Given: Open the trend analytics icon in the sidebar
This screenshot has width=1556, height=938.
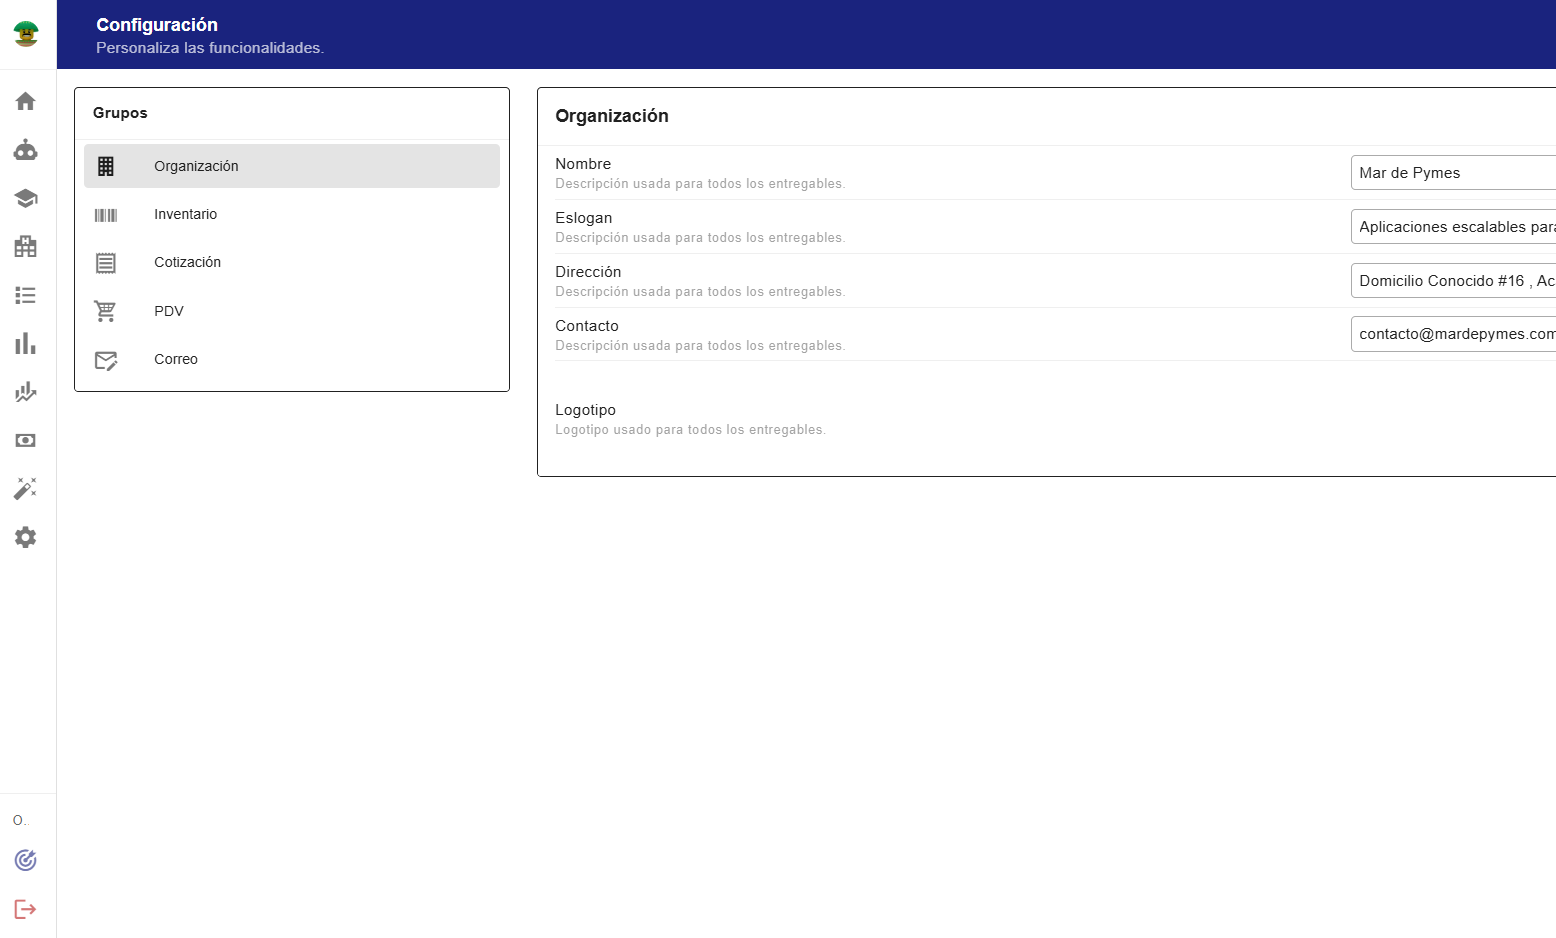Looking at the screenshot, I should tap(26, 392).
